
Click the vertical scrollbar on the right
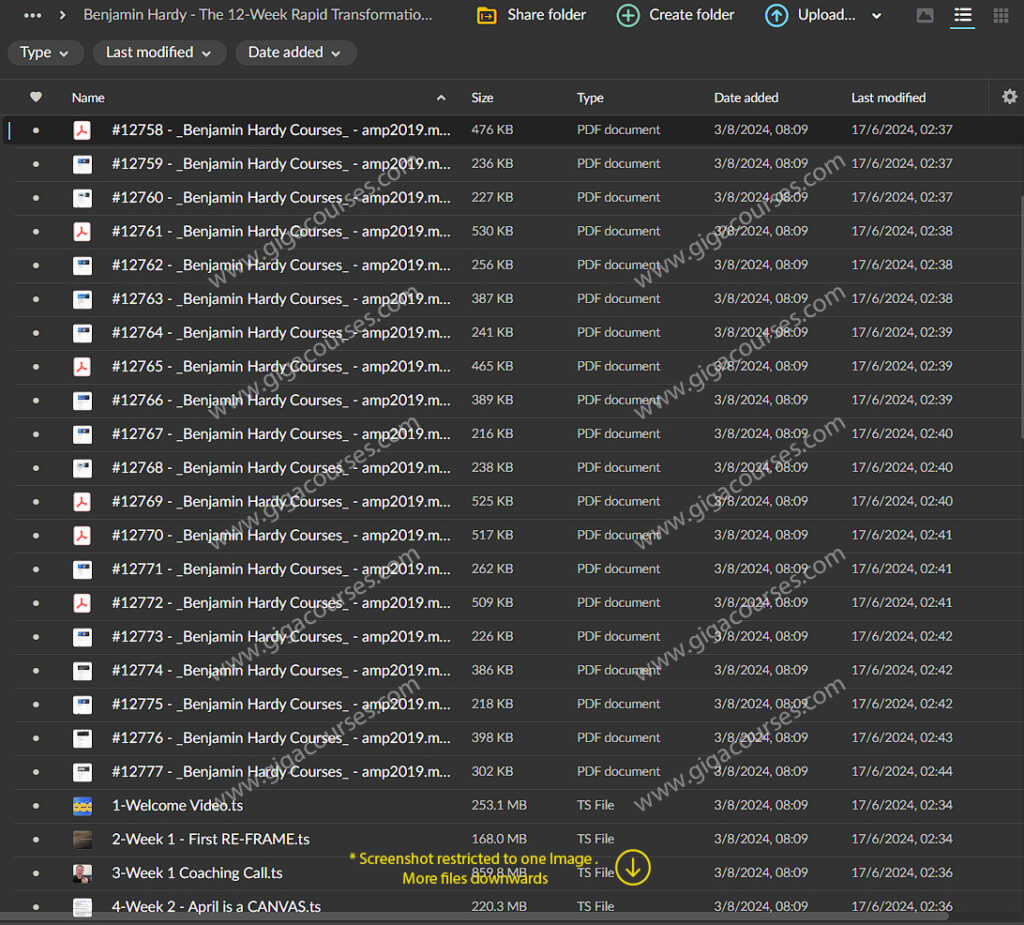click(x=1019, y=300)
